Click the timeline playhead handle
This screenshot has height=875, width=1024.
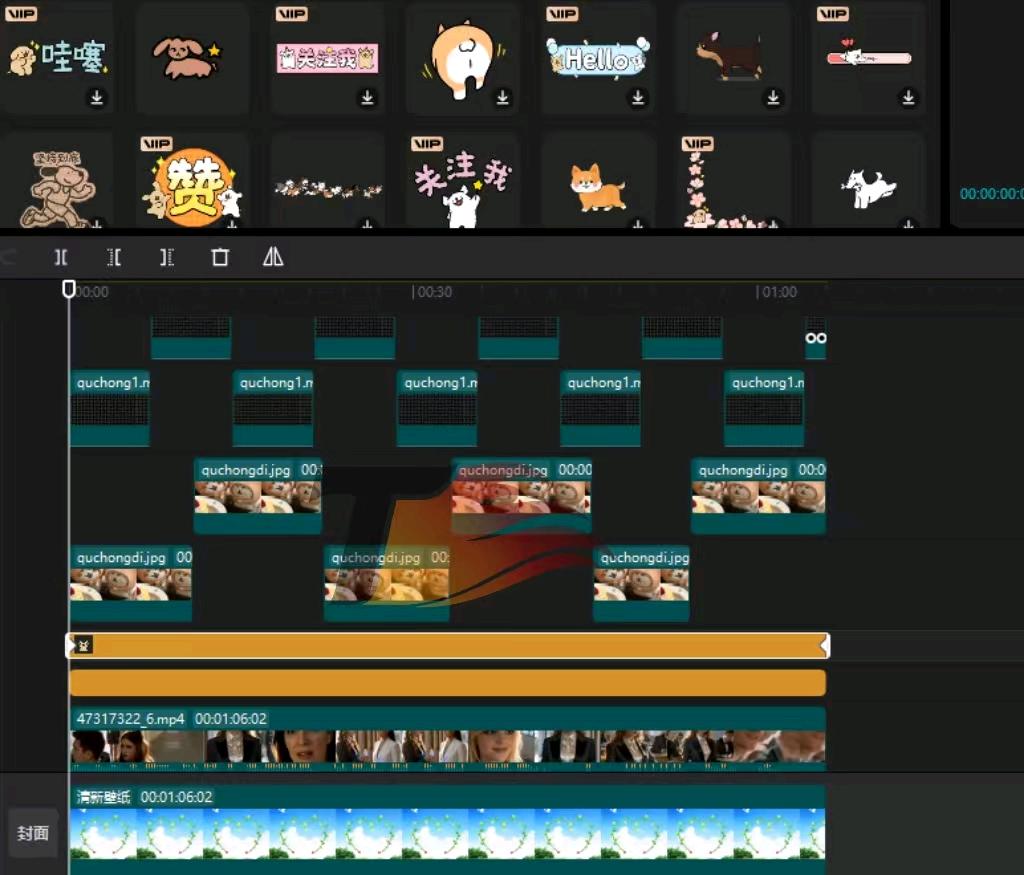pos(69,289)
